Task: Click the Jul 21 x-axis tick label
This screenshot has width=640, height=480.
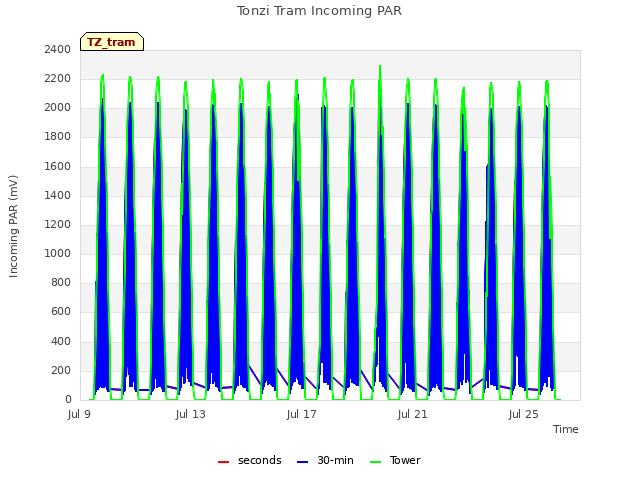Action: coord(413,415)
